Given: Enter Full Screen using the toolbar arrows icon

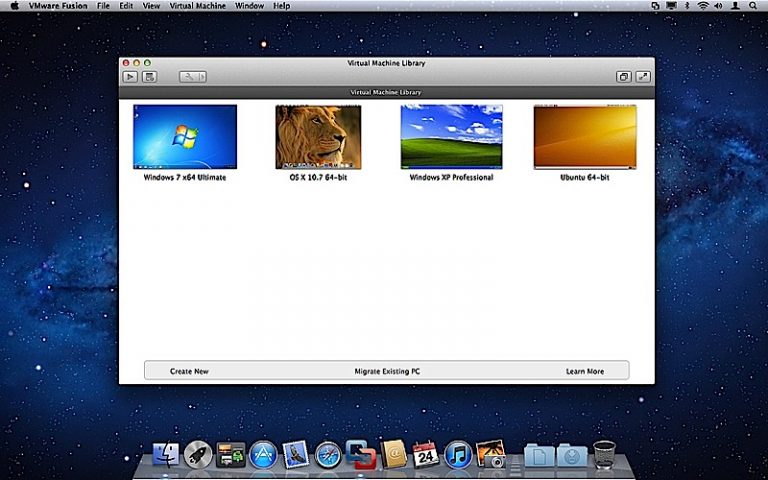Looking at the screenshot, I should click(643, 77).
